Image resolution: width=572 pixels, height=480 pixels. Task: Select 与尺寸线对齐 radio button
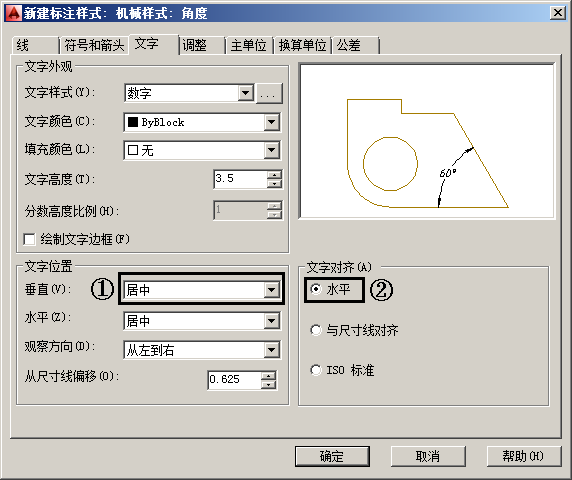316,330
